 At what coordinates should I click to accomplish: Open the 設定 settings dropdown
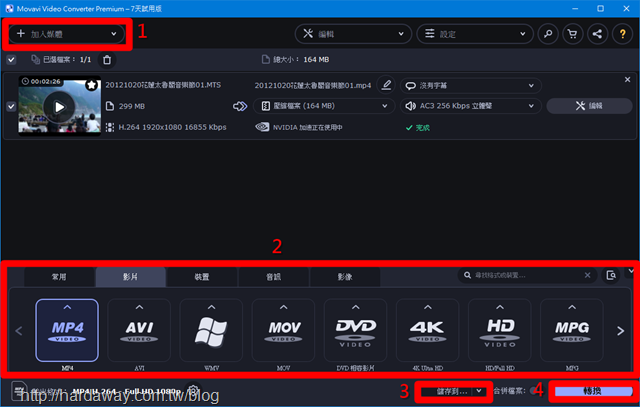475,34
